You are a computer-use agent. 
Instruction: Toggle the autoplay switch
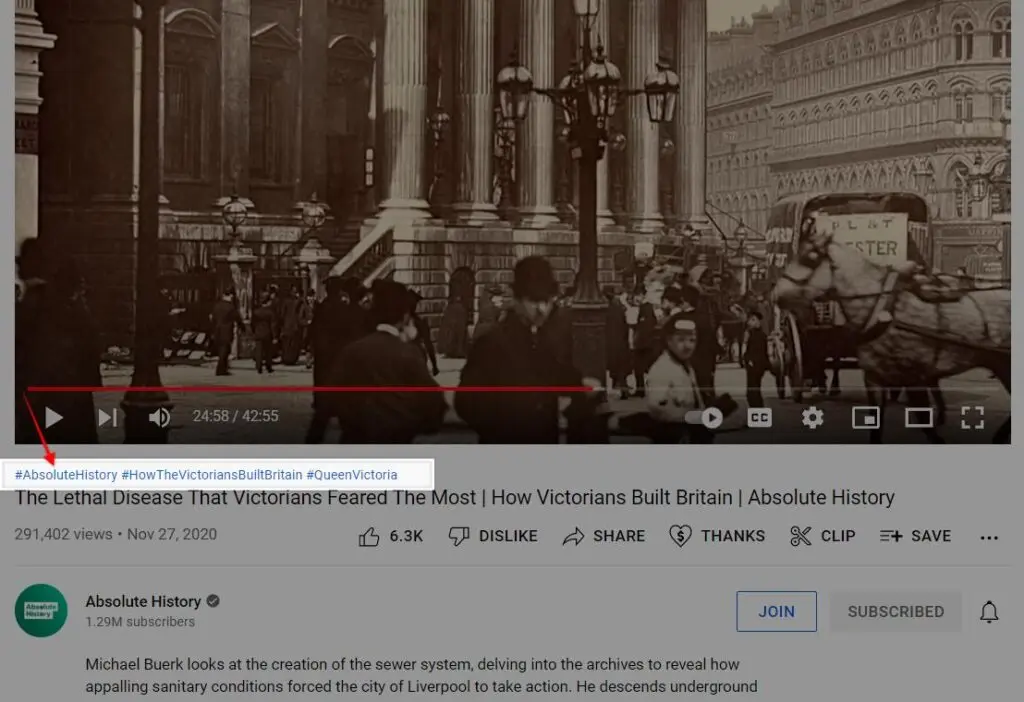(706, 417)
